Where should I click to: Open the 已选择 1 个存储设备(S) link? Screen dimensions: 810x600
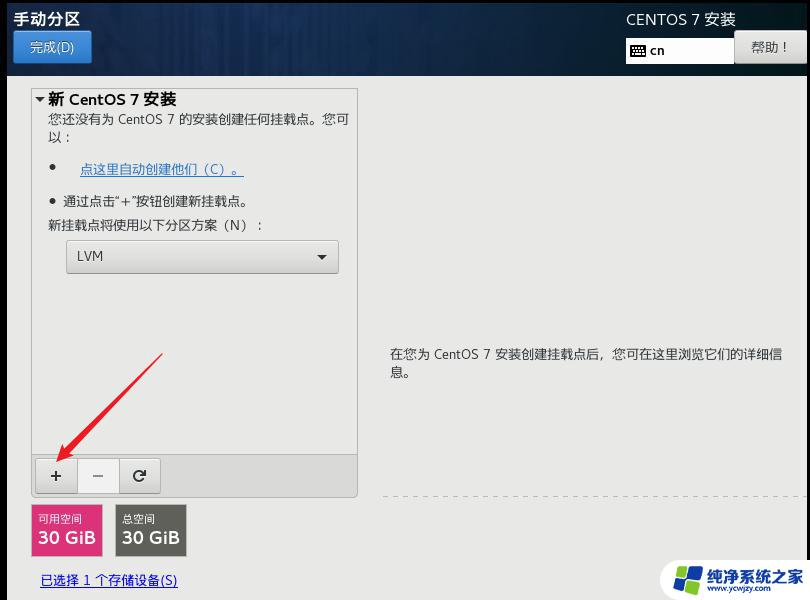109,580
